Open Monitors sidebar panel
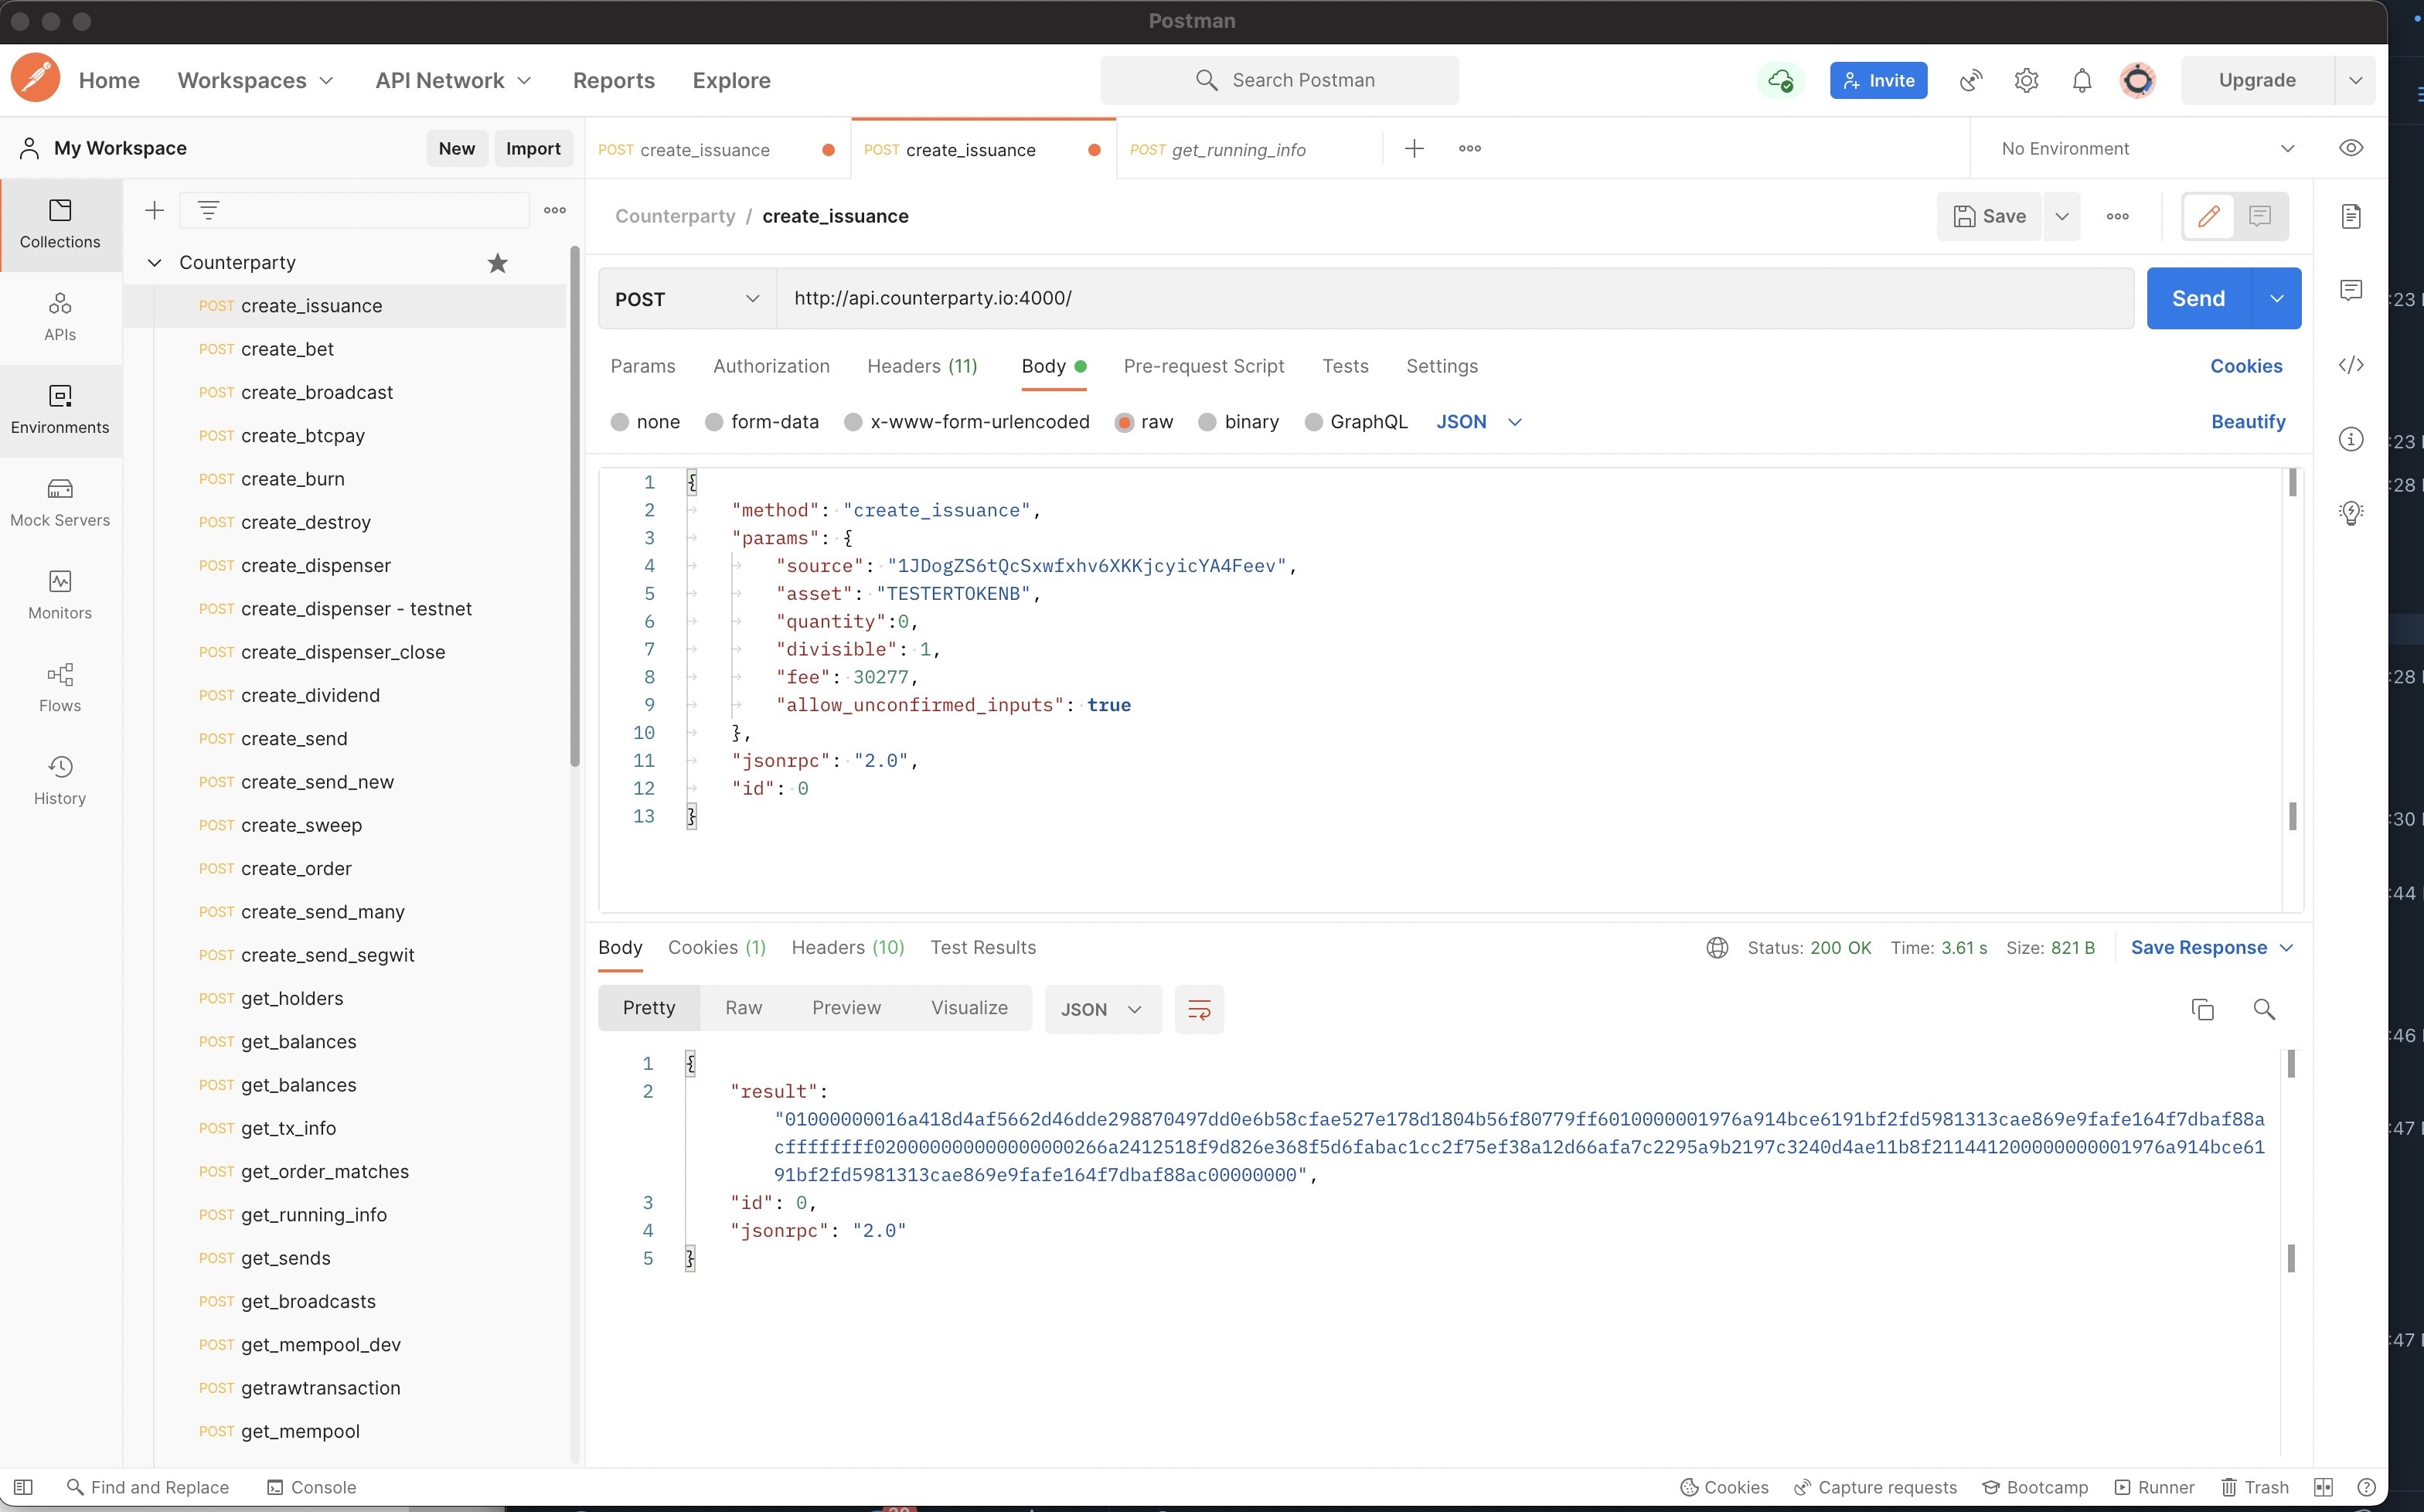The image size is (2424, 1512). coord(60,595)
